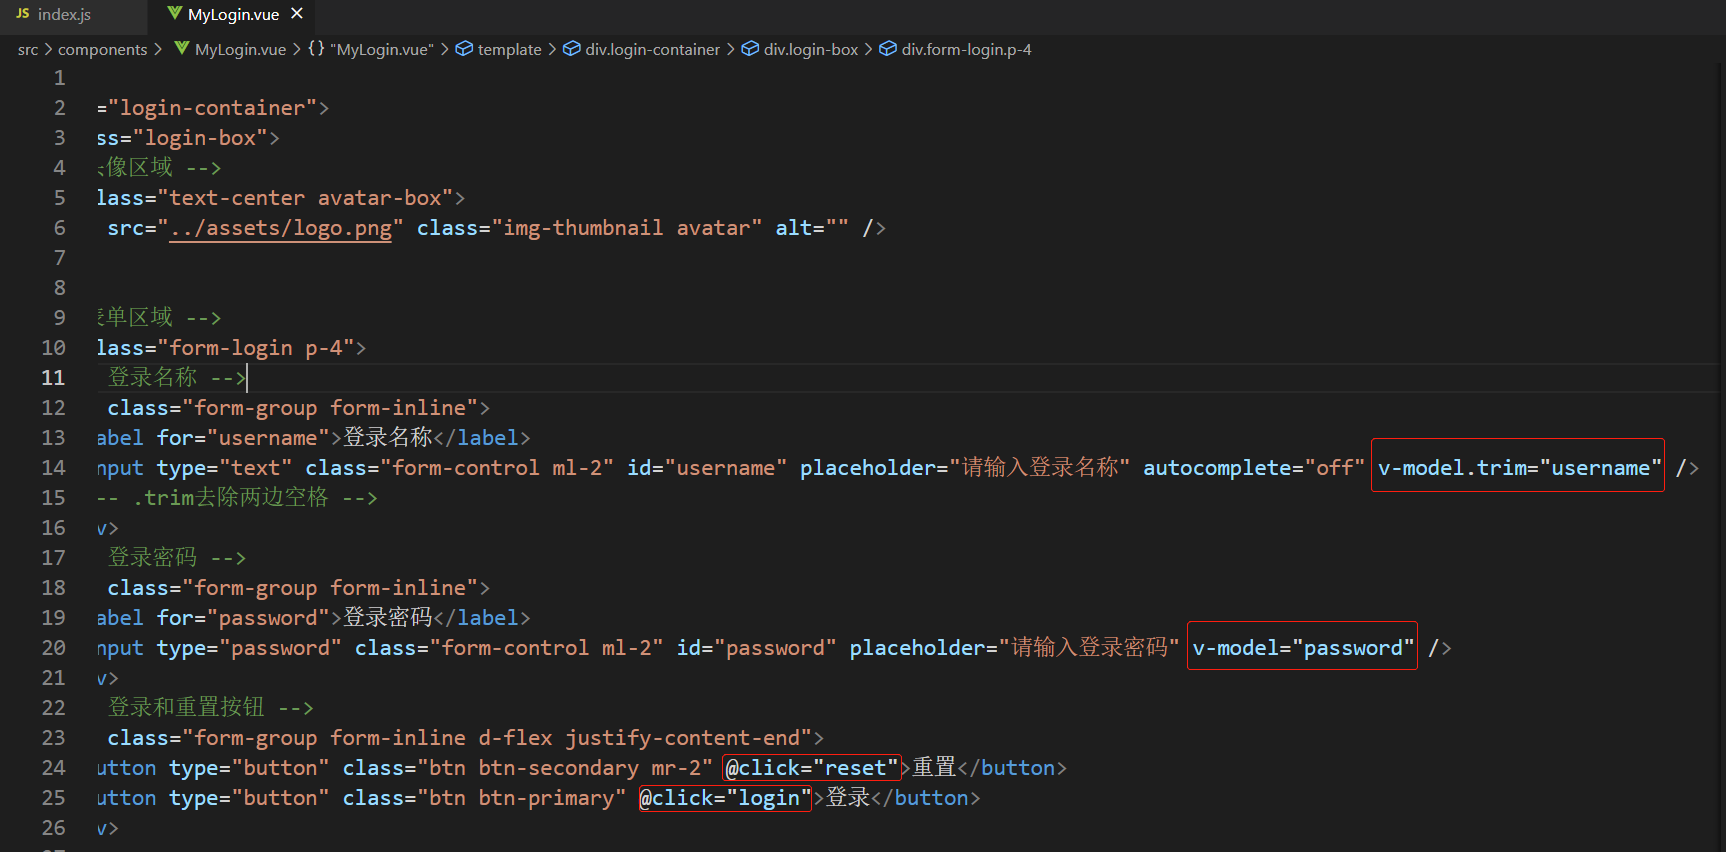Click the div.form-login.p-4 breadcrumb cube icon
Image resolution: width=1726 pixels, height=852 pixels.
[888, 49]
